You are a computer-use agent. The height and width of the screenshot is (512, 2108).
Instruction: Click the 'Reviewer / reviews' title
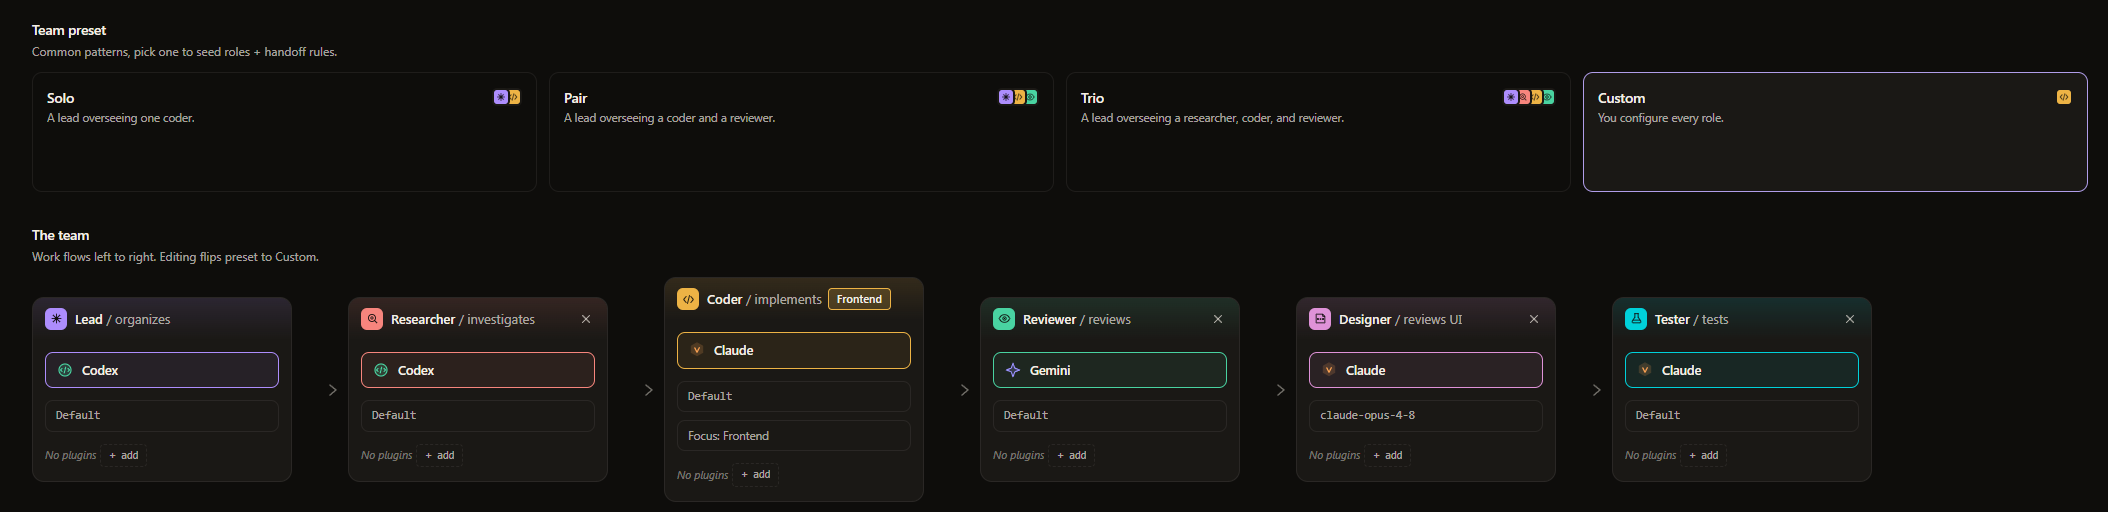coord(1077,320)
